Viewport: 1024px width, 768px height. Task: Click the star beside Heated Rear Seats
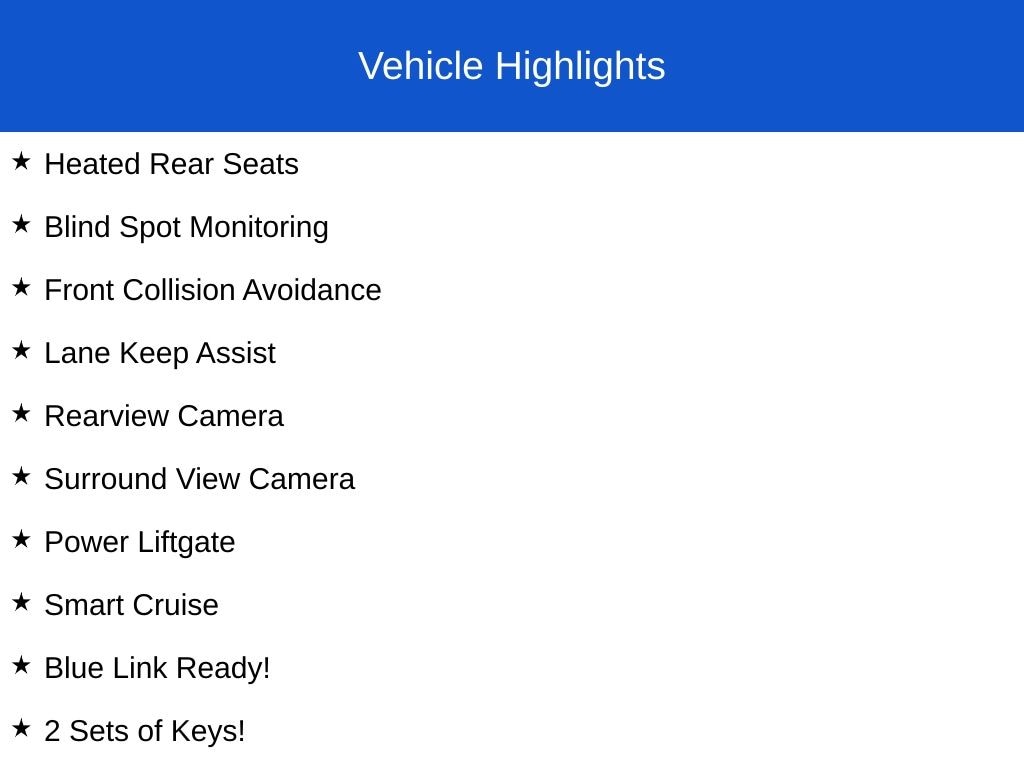21,161
